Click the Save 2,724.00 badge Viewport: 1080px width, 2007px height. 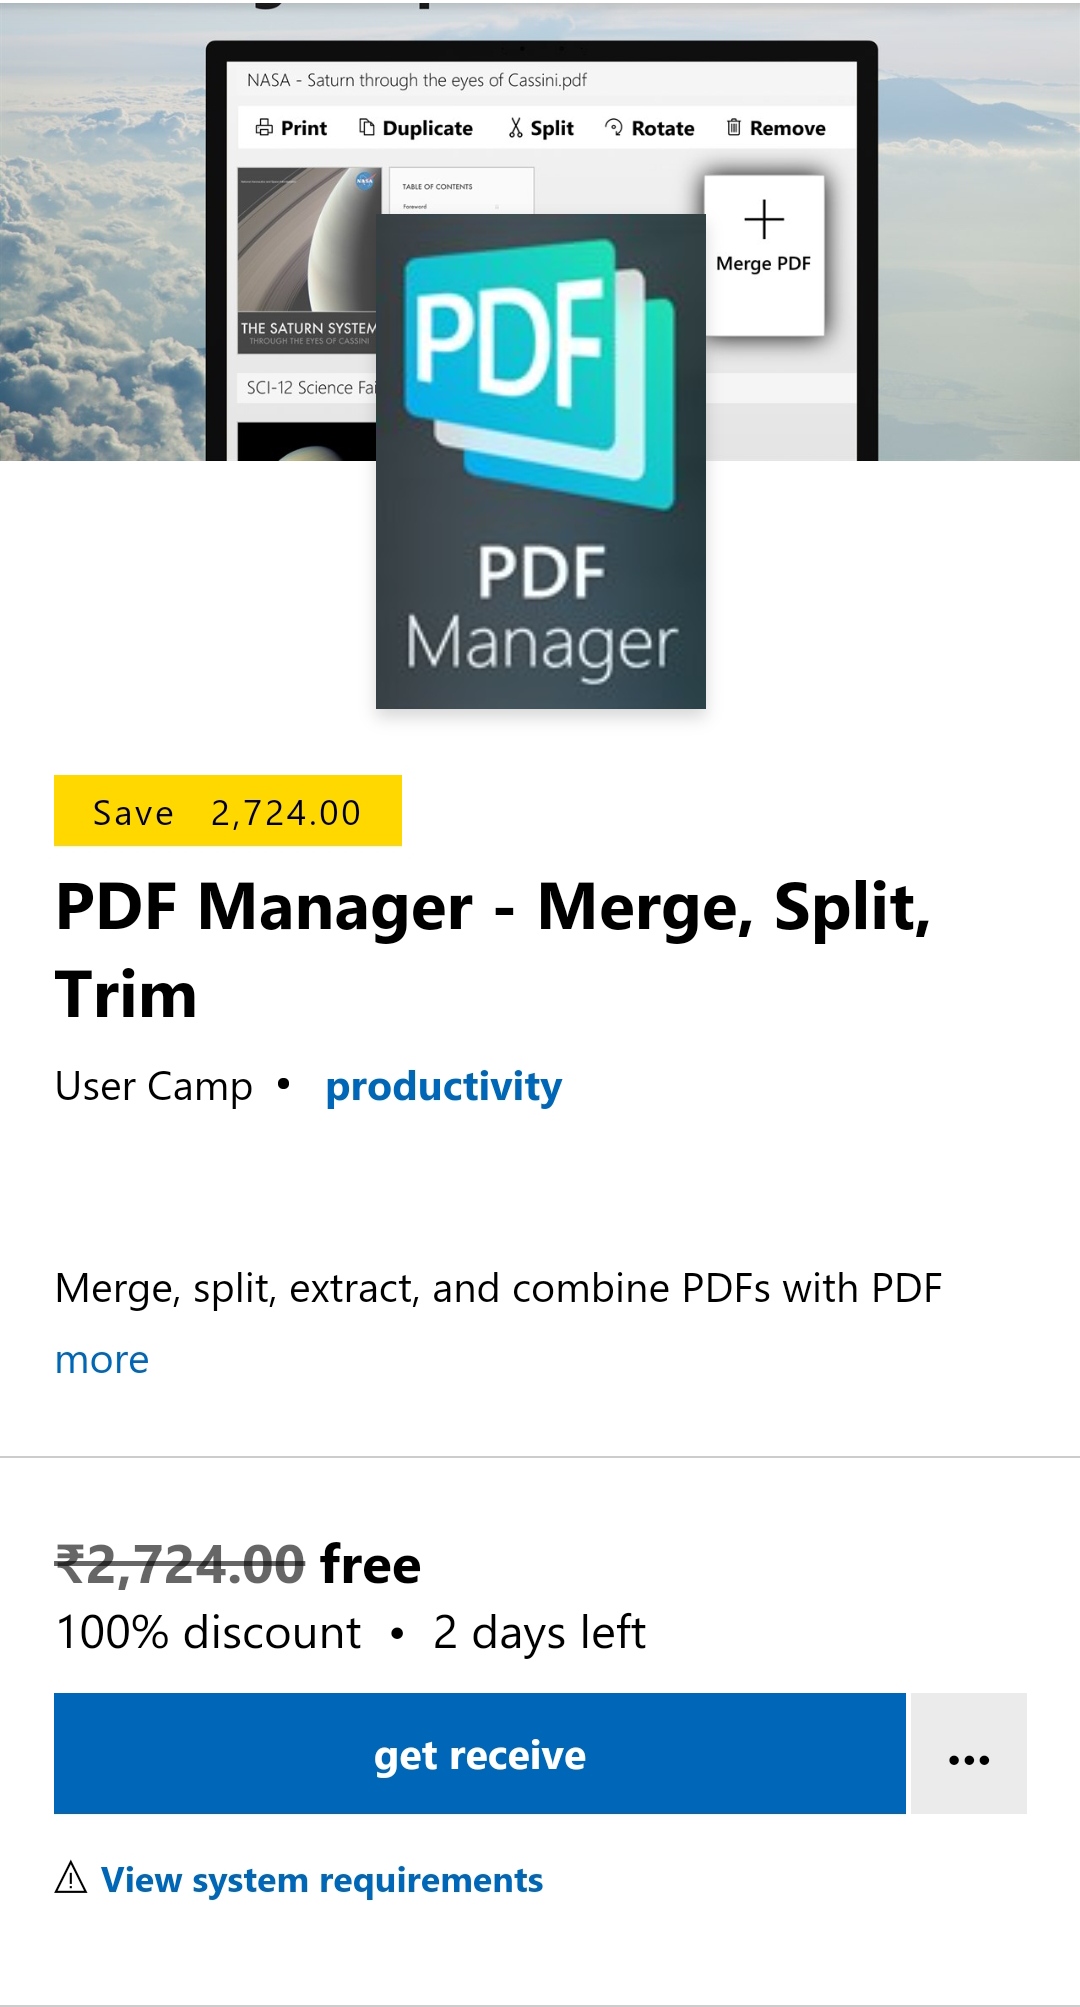click(227, 812)
